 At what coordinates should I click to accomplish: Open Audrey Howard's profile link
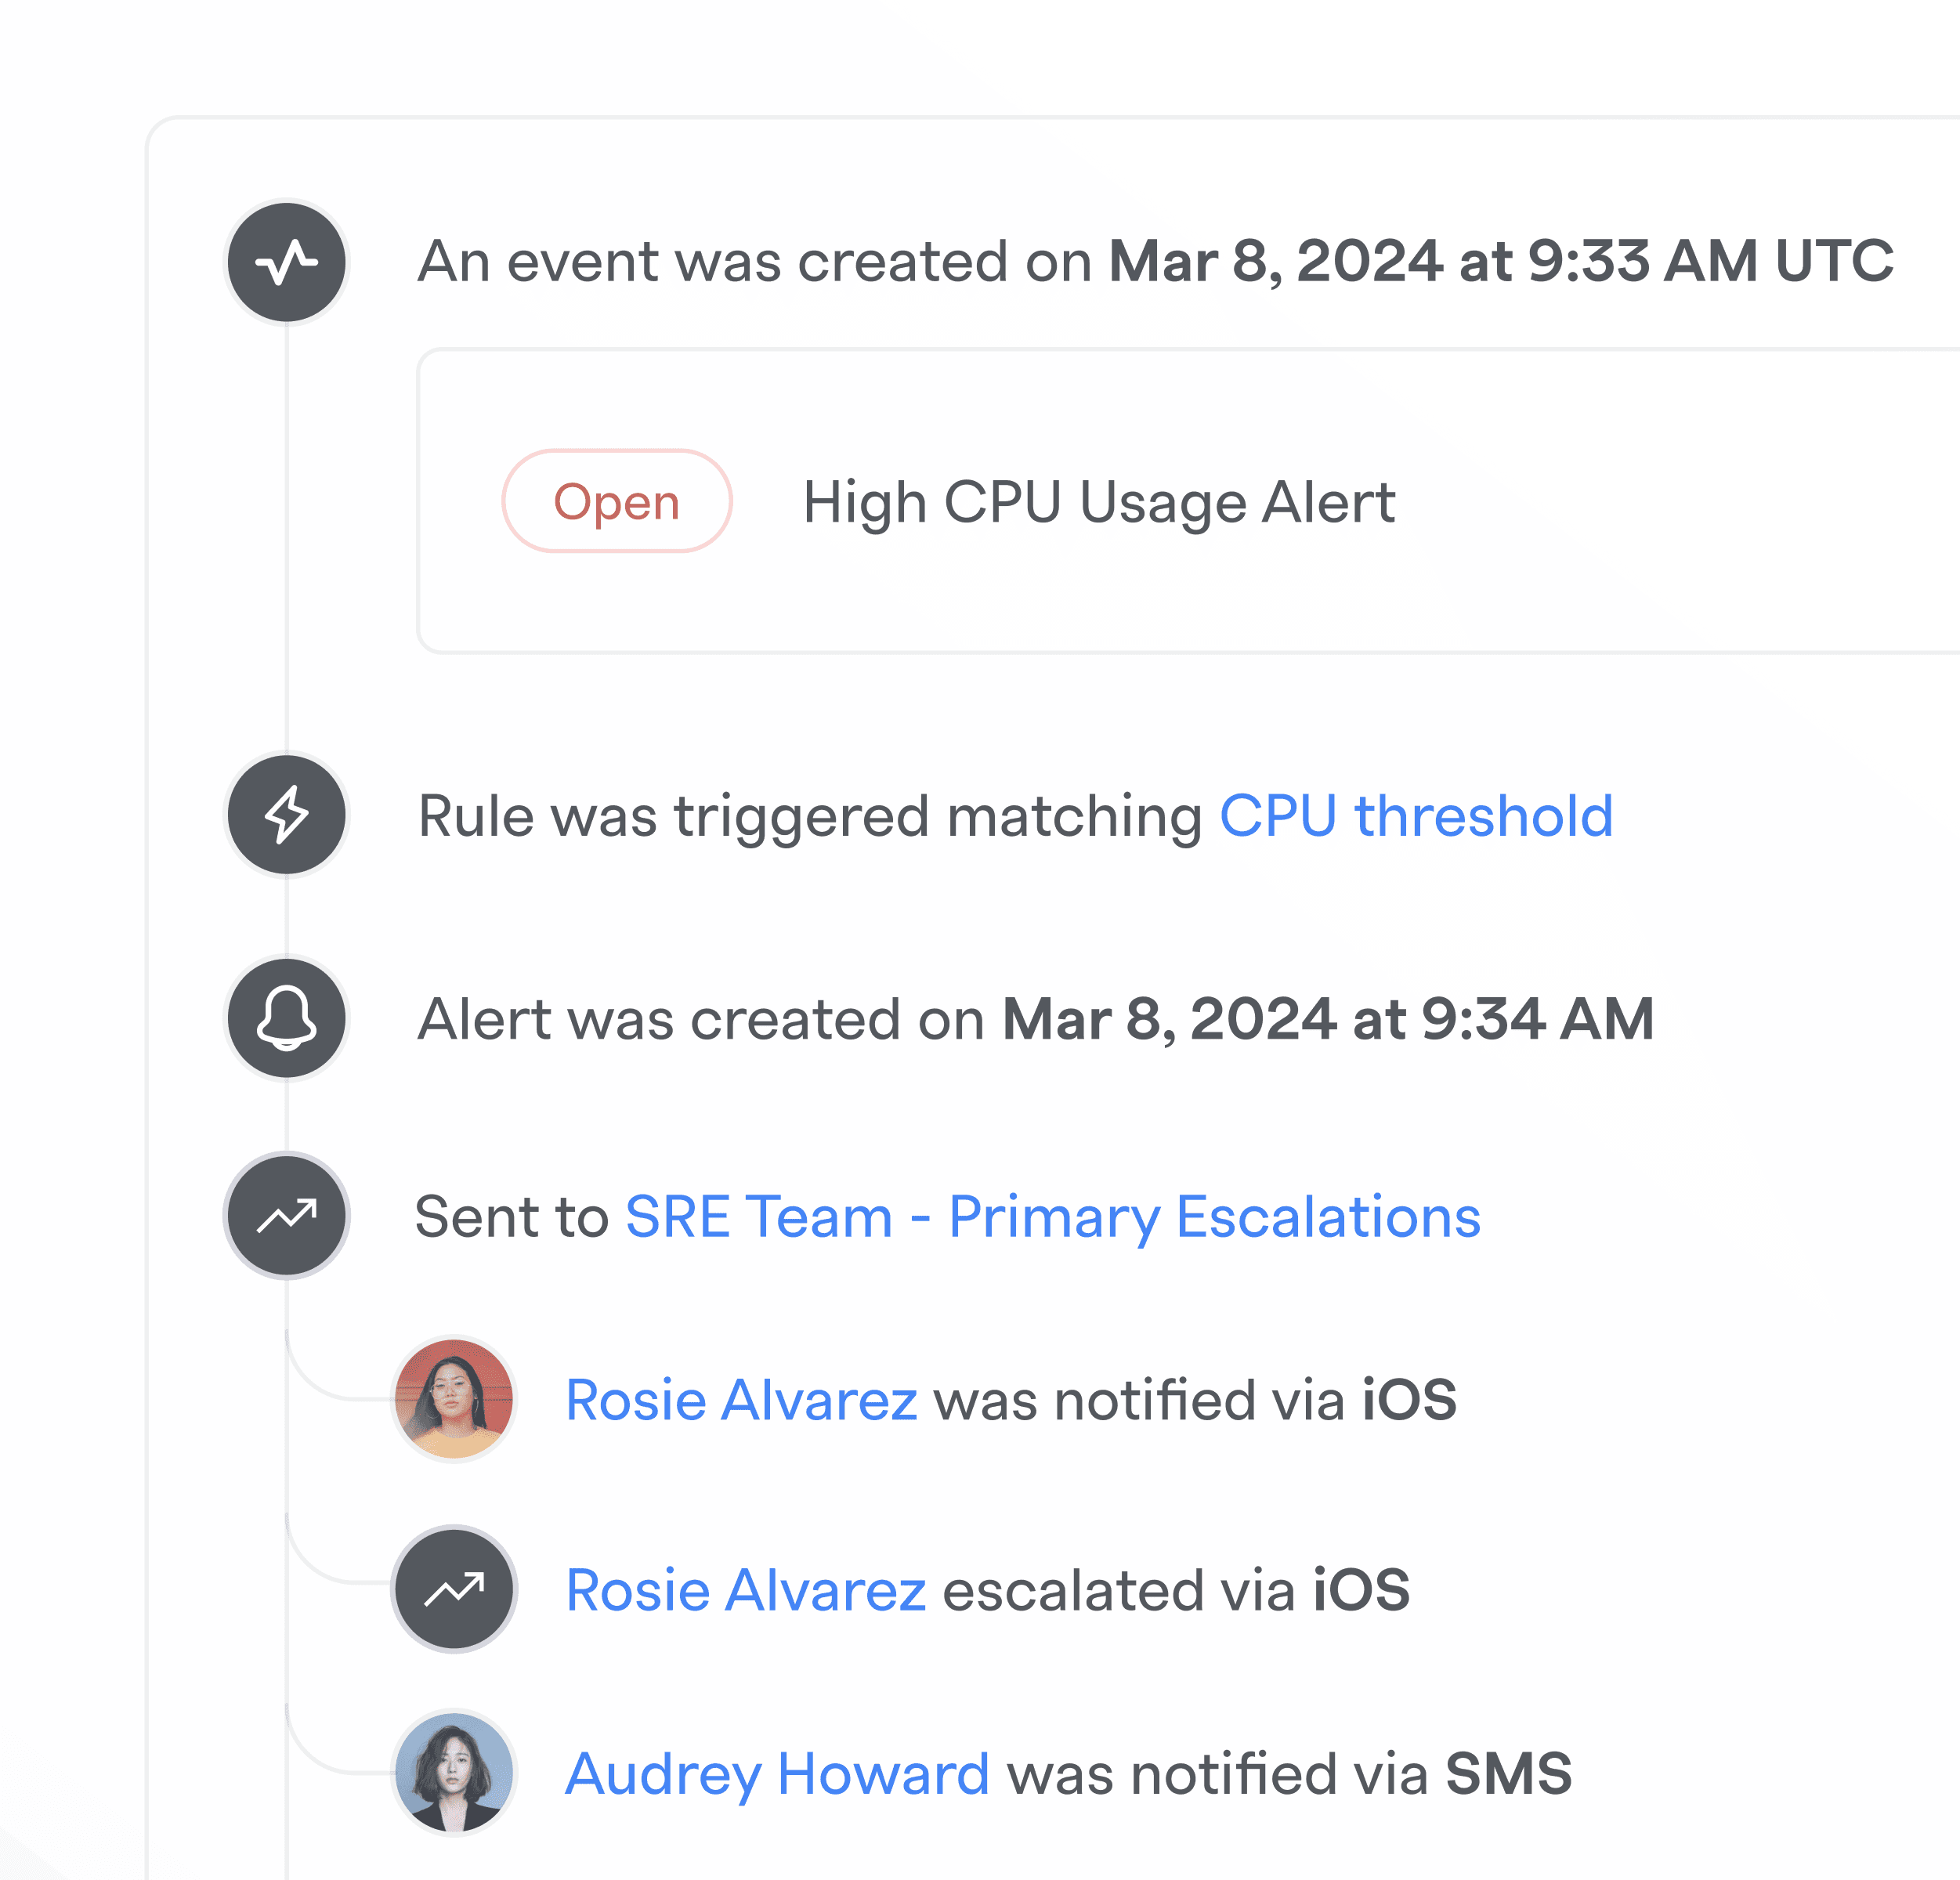pyautogui.click(x=777, y=1774)
